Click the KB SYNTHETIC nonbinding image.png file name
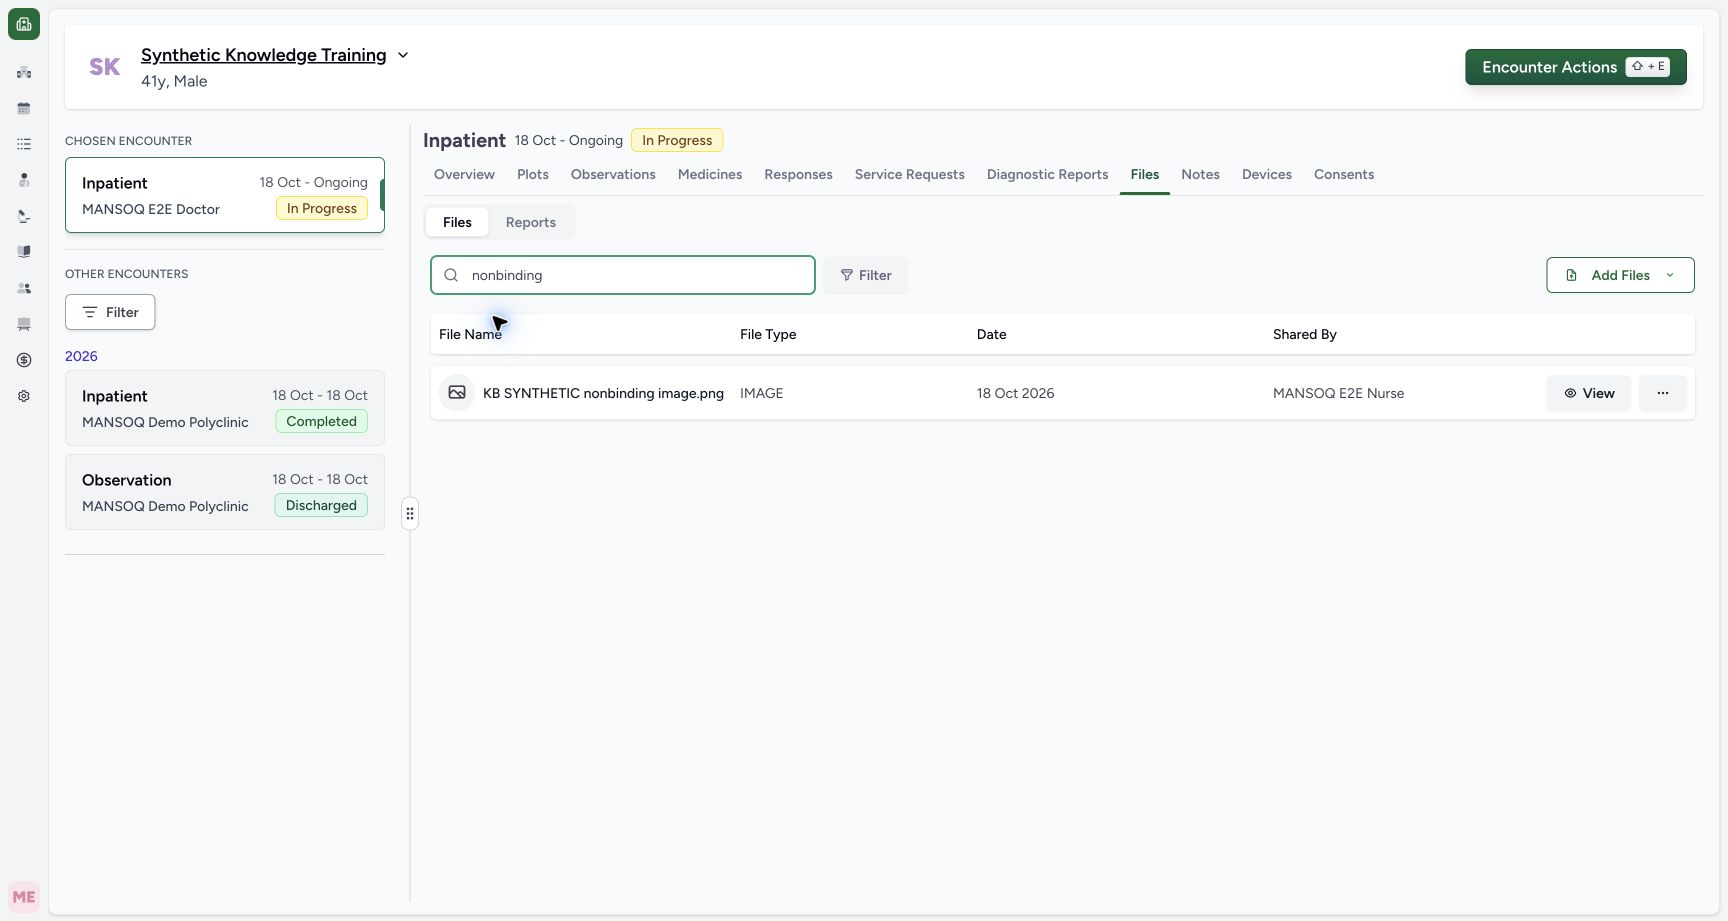 click(603, 393)
